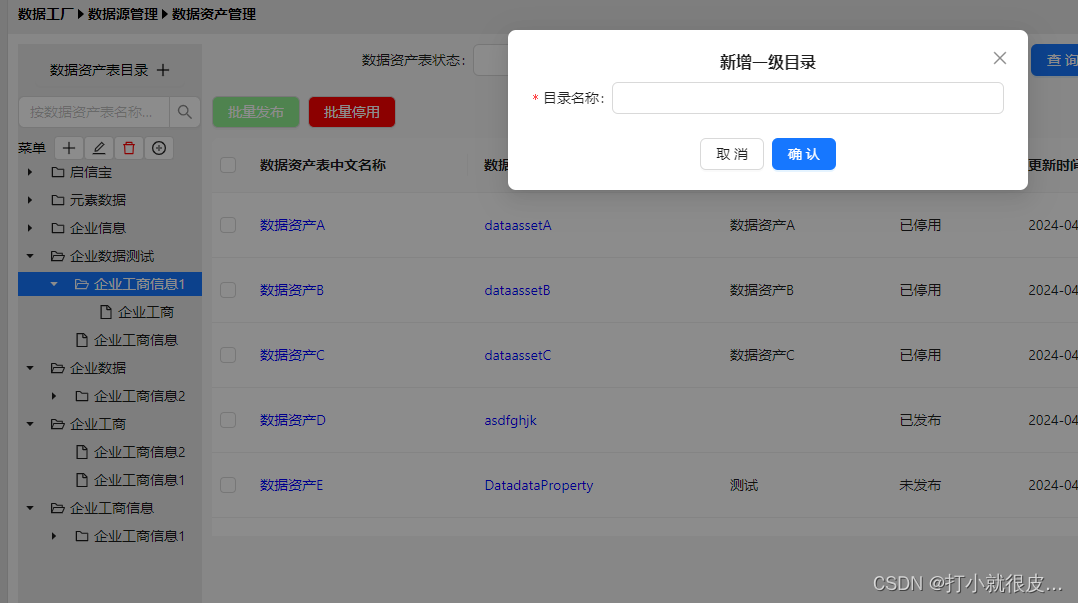Open the 数据资产C link

[292, 355]
